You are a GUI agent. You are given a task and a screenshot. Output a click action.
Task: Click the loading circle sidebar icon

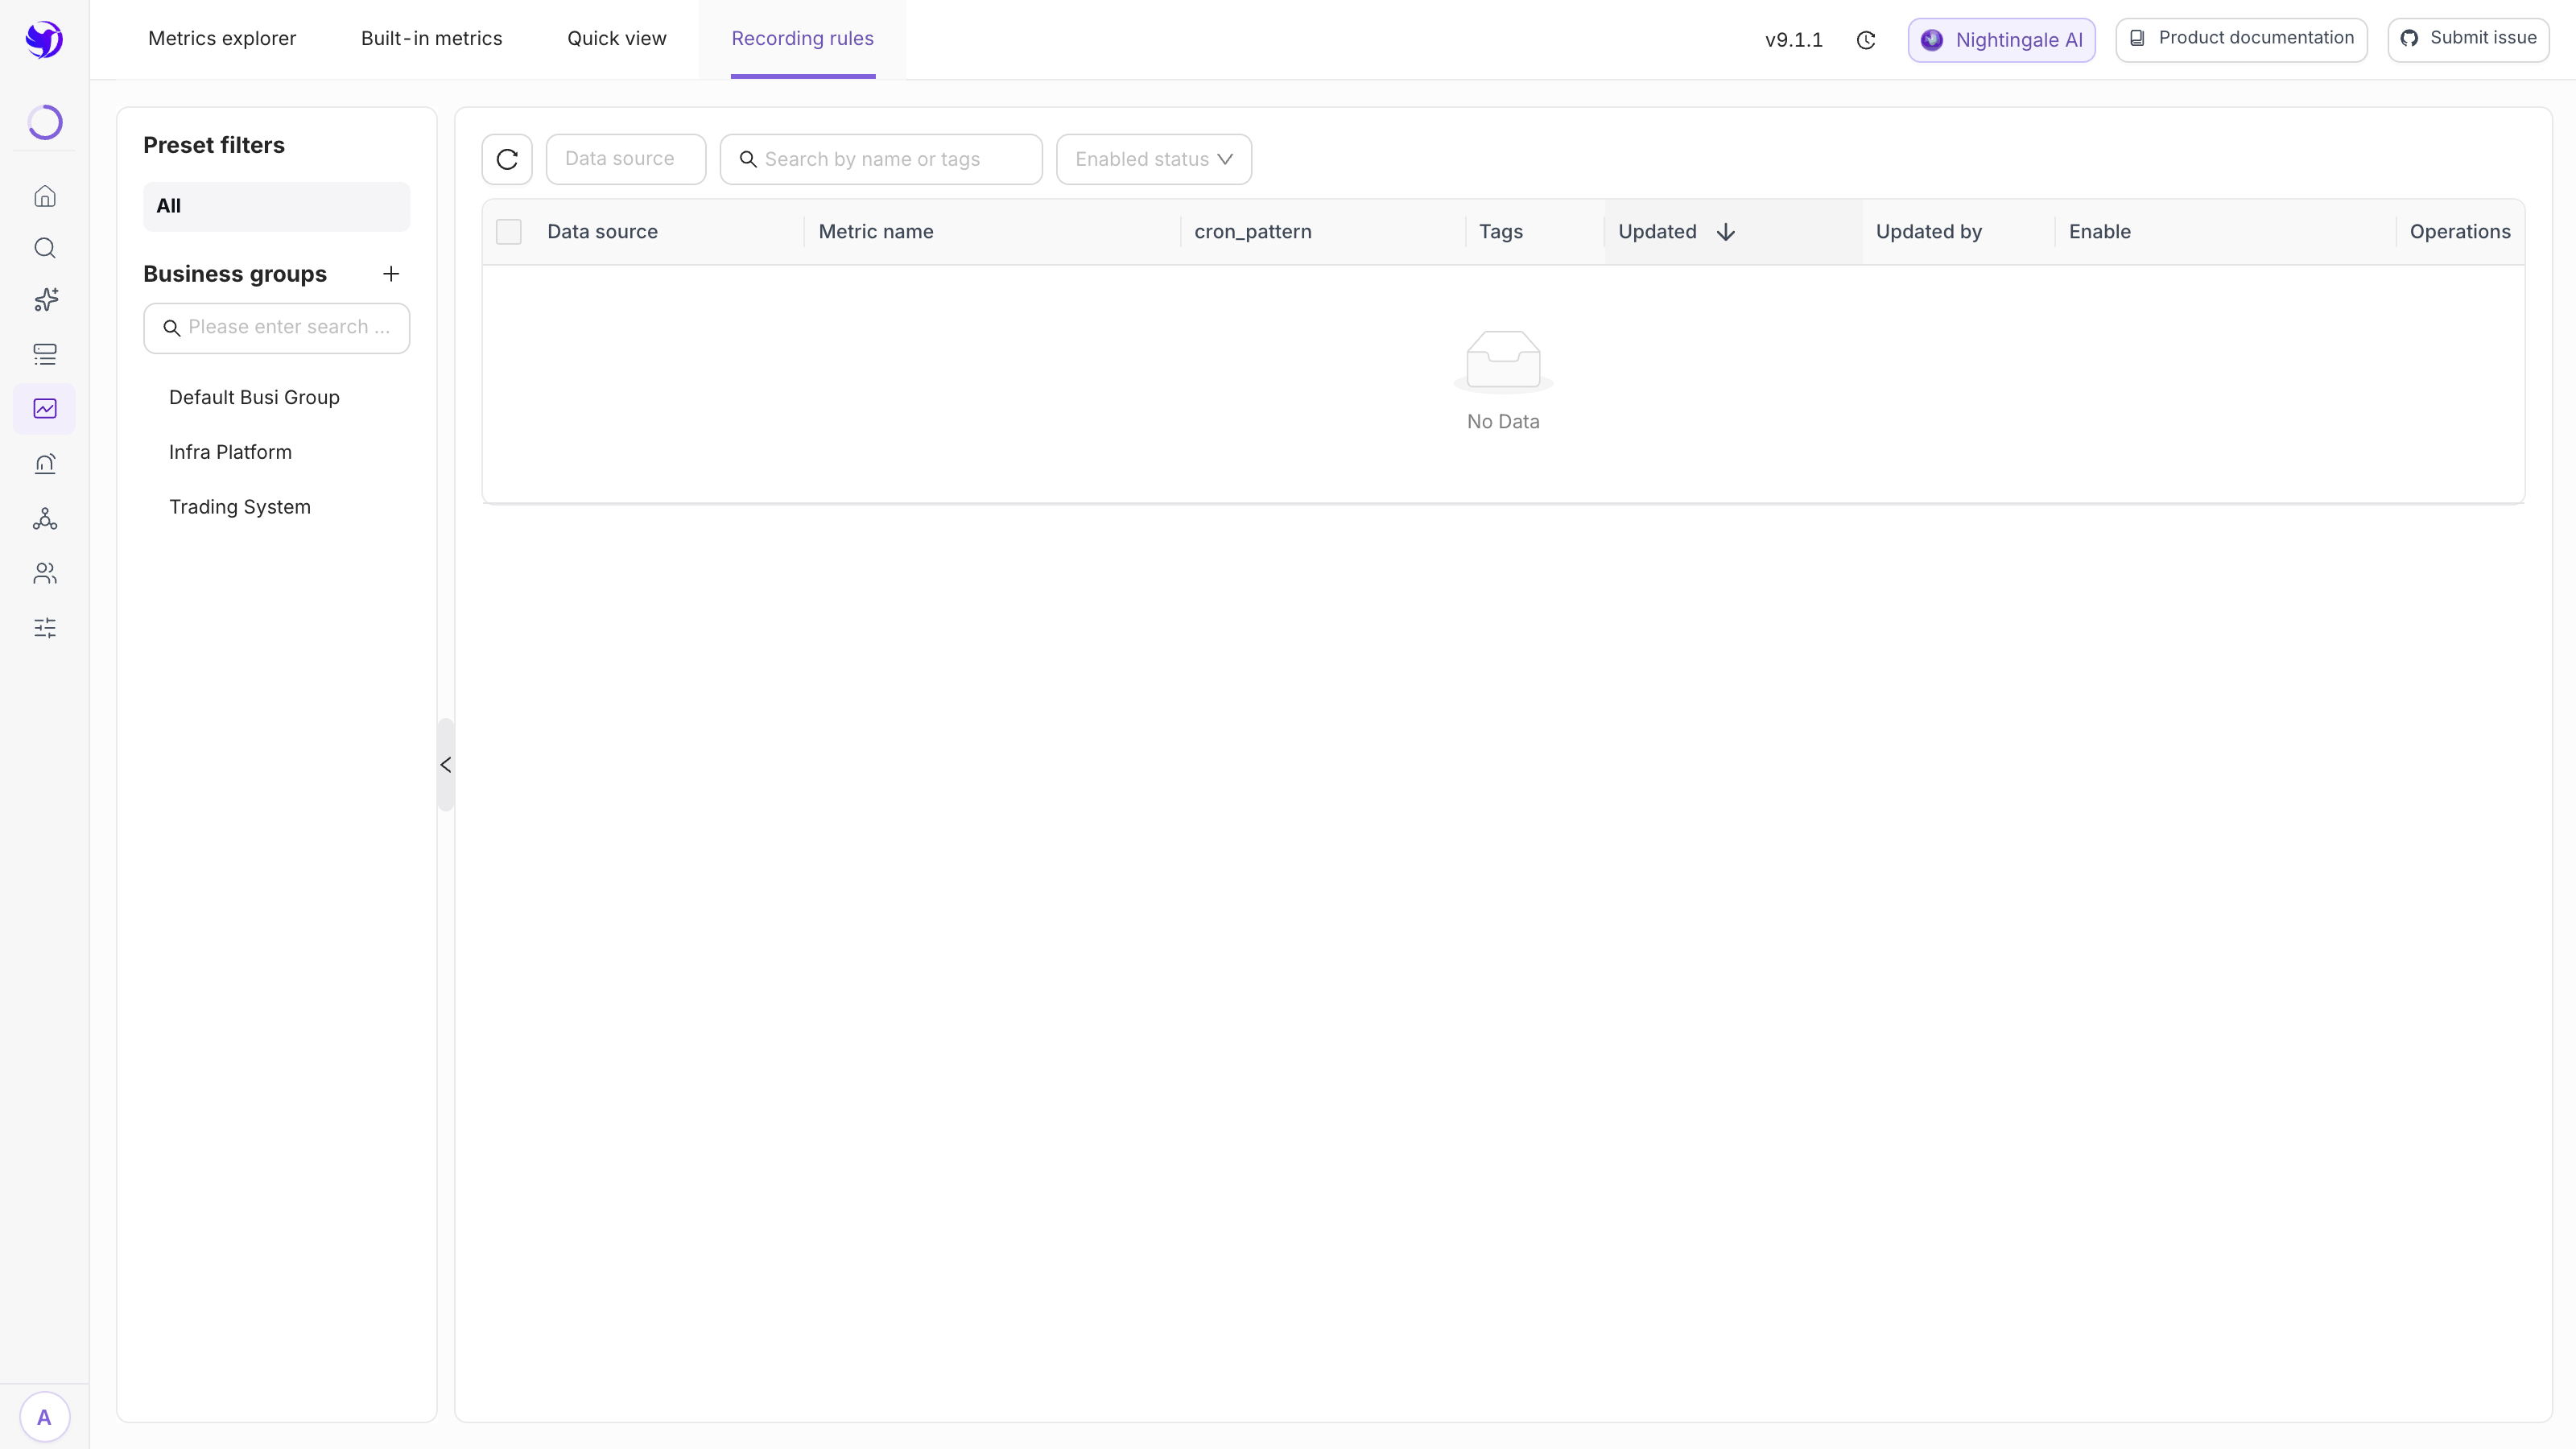point(45,122)
